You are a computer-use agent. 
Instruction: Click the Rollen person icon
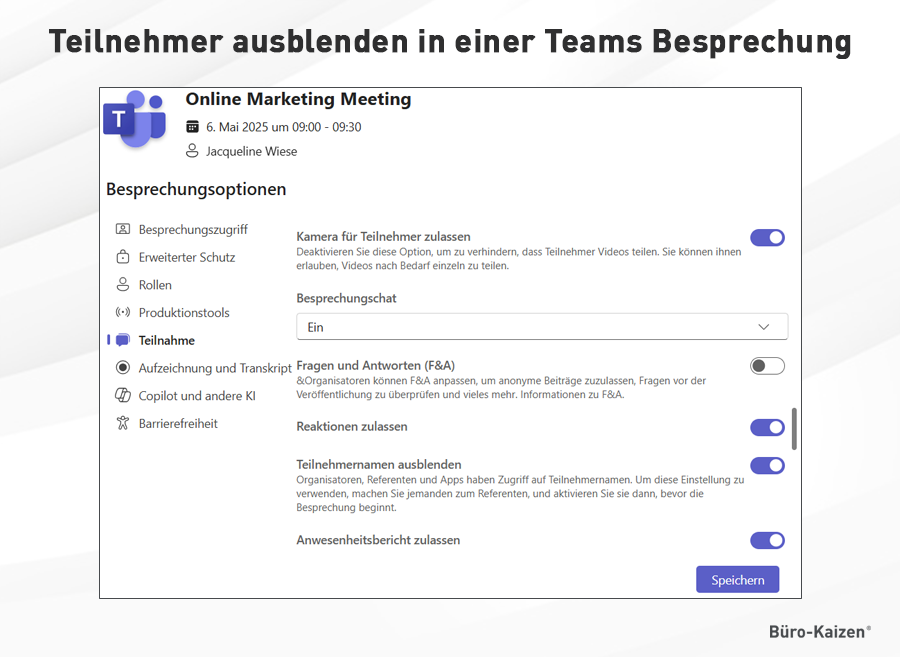[123, 285]
